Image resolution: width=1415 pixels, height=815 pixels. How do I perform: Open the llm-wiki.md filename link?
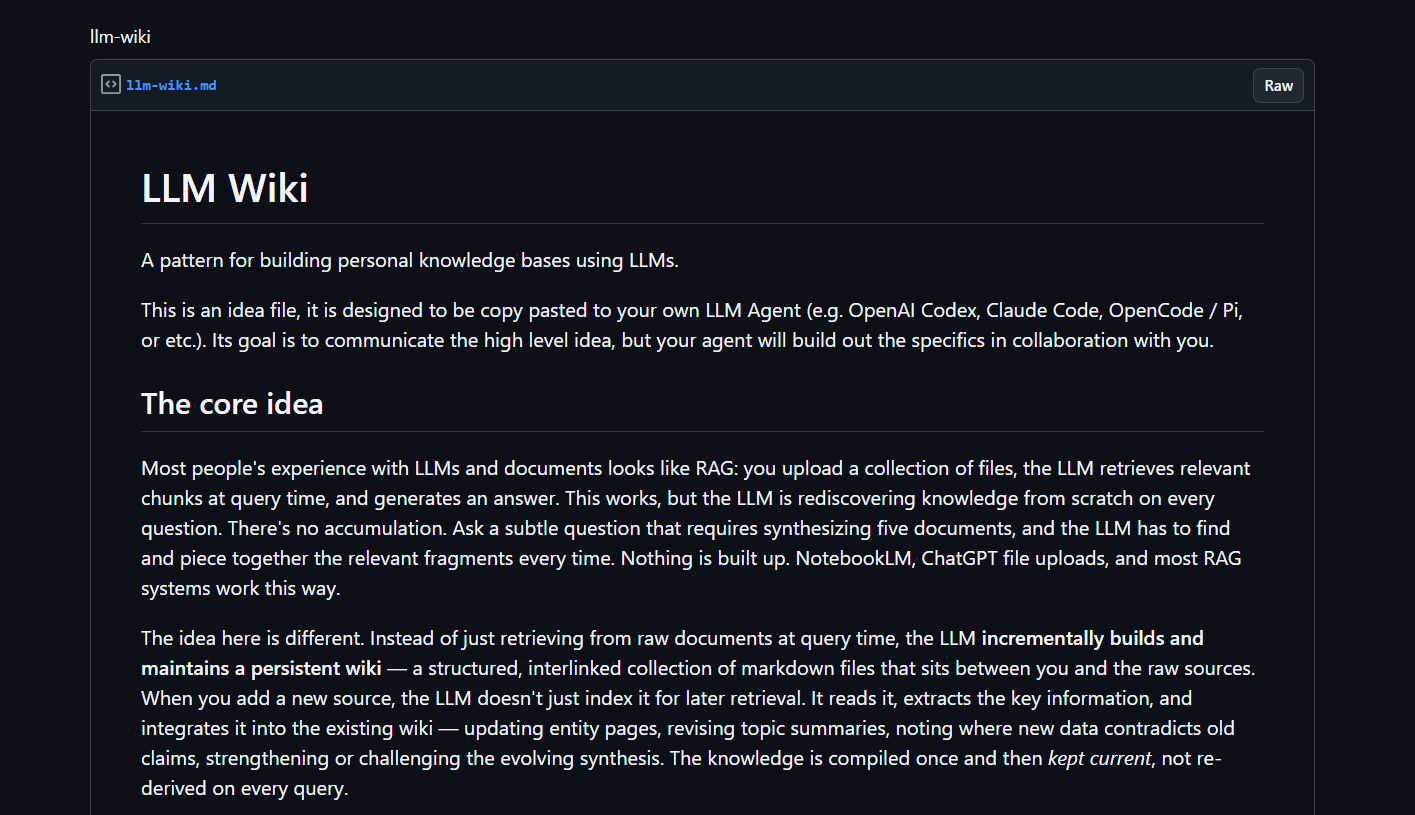pos(171,85)
